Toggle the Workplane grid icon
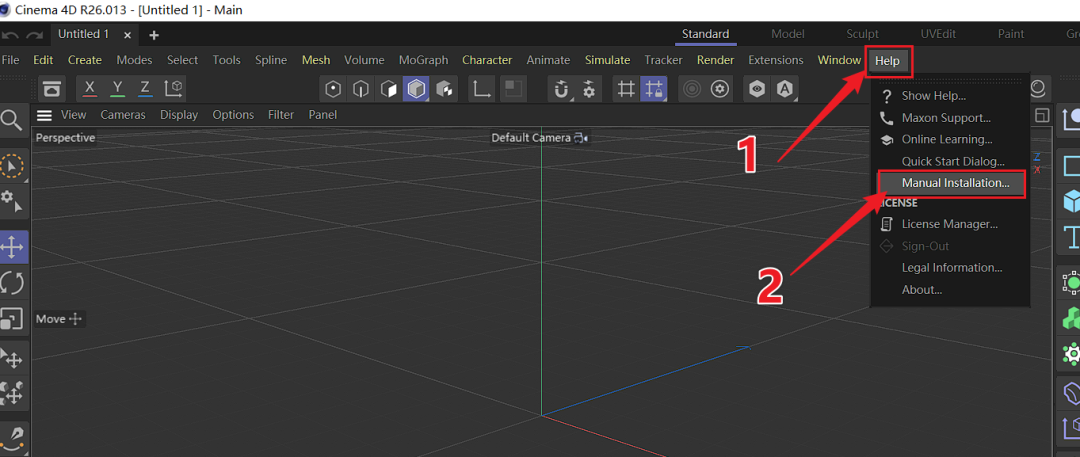Screen dimensions: 1080x457 (x=626, y=89)
